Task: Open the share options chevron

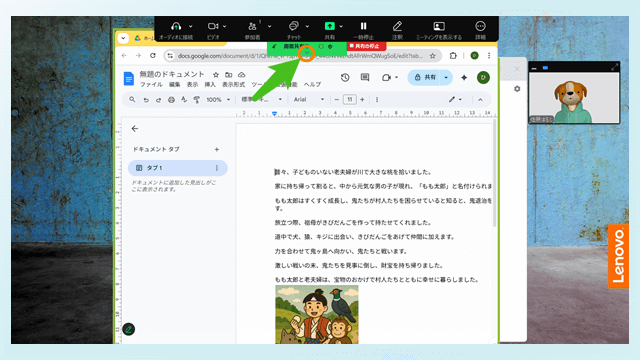Action: pyautogui.click(x=341, y=27)
